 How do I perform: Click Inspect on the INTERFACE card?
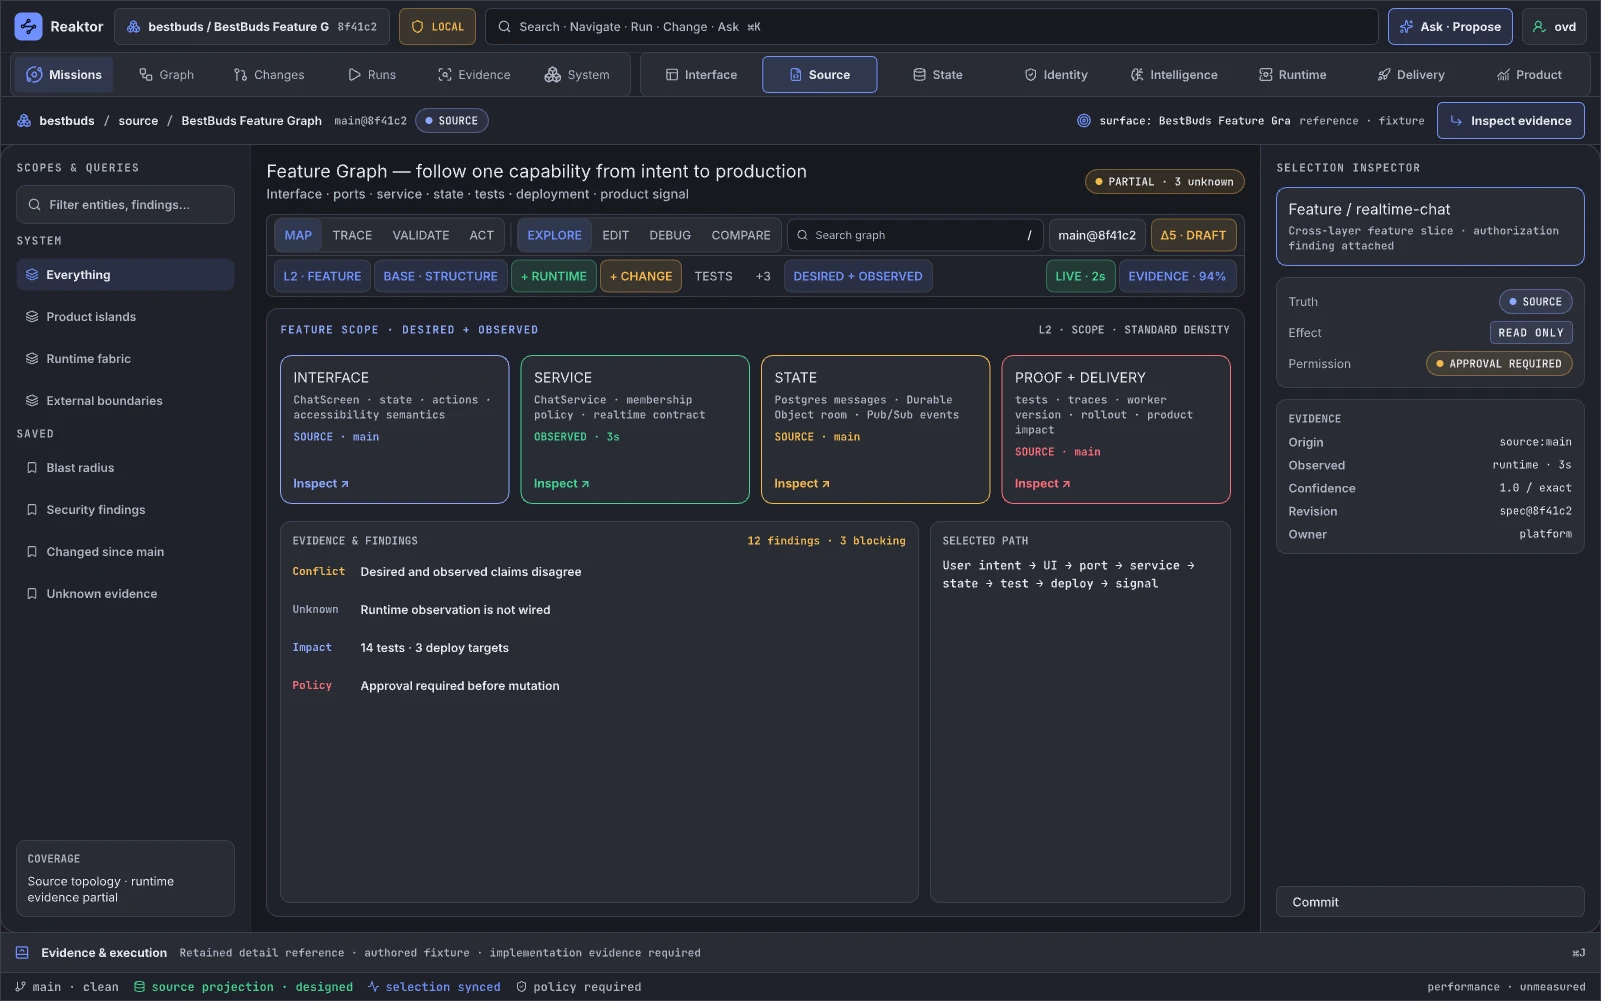tap(320, 484)
